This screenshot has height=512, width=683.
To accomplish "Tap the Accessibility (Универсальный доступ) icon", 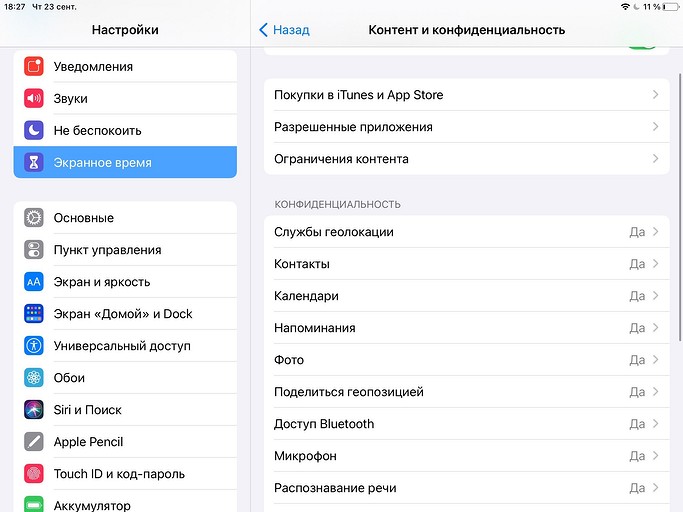I will pos(34,346).
